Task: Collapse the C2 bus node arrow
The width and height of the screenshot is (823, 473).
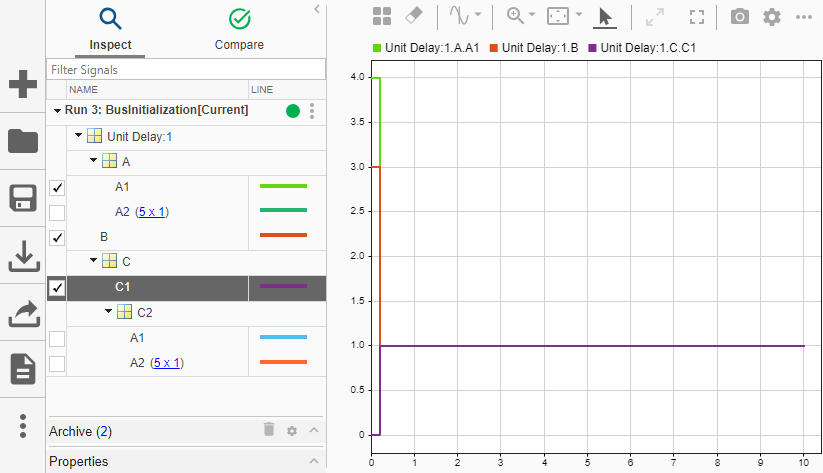Action: coord(108,311)
